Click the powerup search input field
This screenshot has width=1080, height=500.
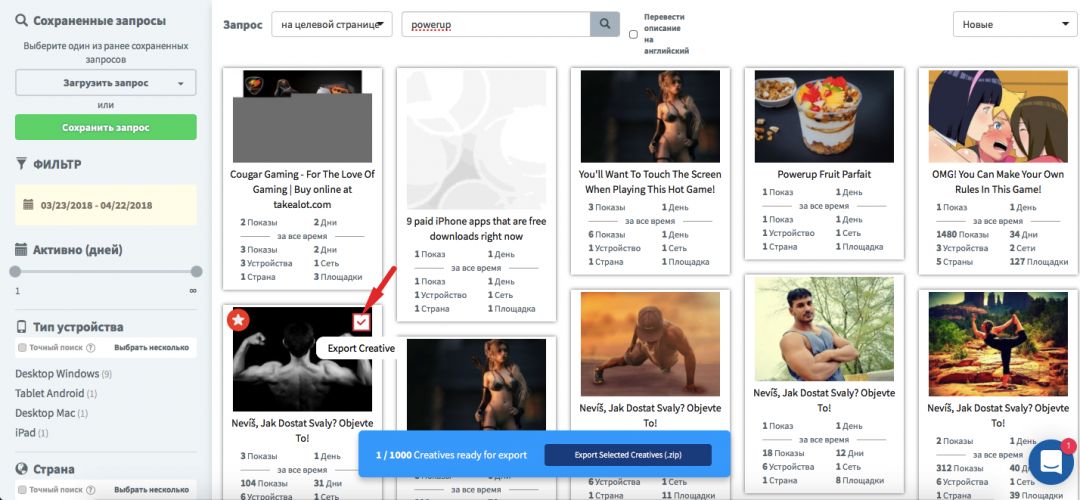(496, 24)
